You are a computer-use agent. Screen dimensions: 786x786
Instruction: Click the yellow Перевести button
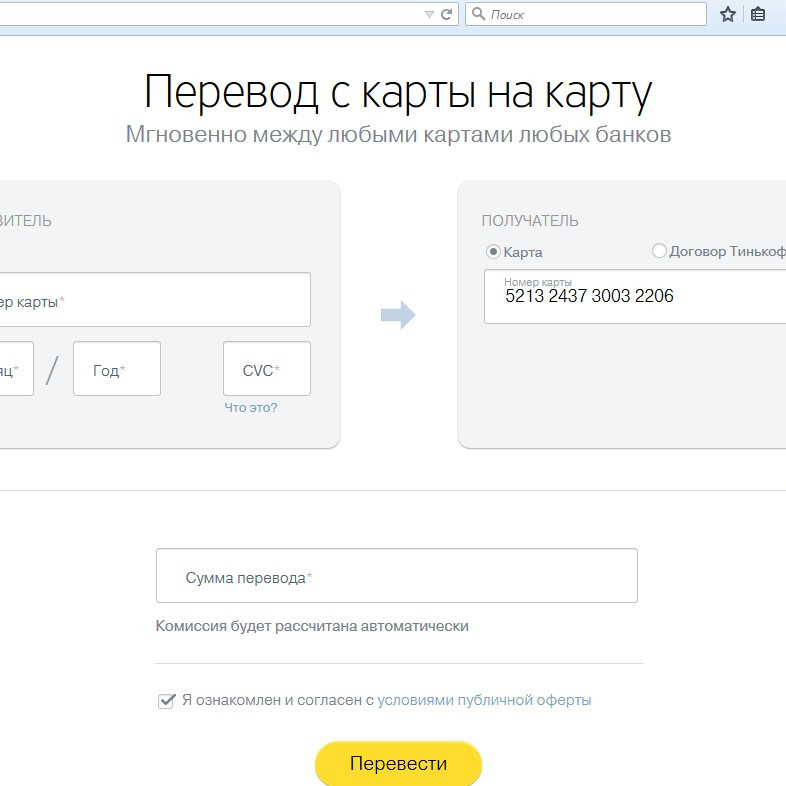pyautogui.click(x=399, y=763)
